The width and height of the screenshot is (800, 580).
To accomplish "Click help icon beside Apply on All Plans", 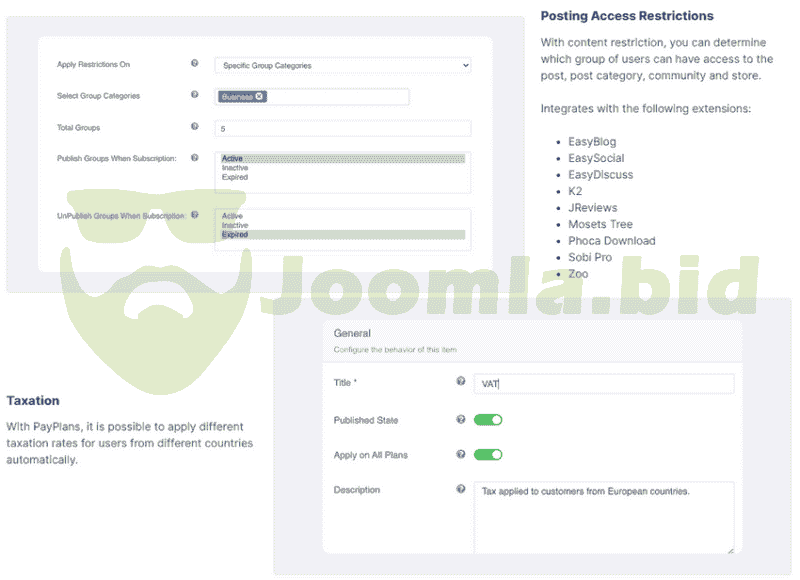I will coord(461,455).
